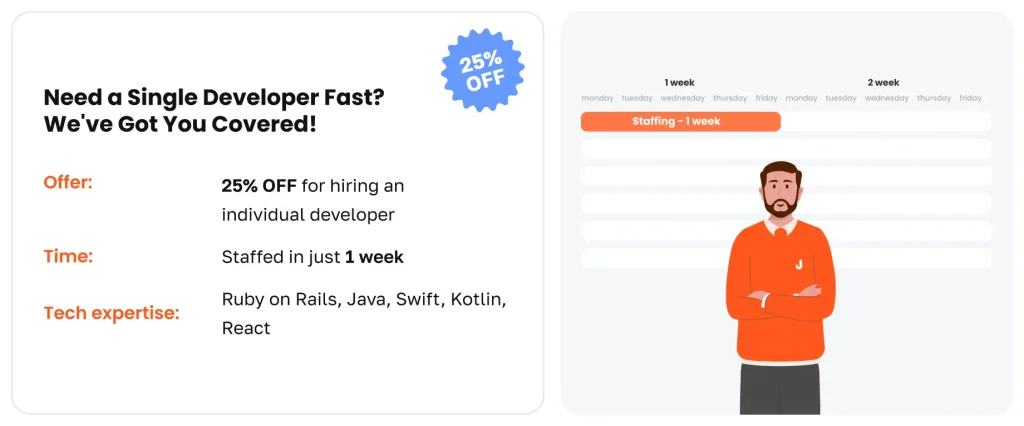Click the "25% OFF for hiring an" text
The image size is (1024, 426).
(x=312, y=186)
